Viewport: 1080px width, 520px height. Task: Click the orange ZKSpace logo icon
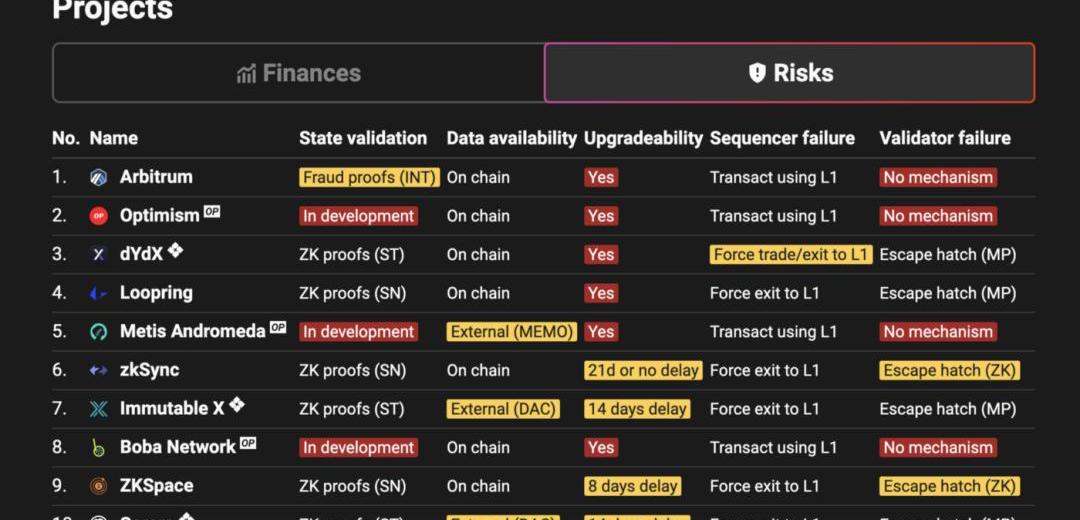click(98, 486)
